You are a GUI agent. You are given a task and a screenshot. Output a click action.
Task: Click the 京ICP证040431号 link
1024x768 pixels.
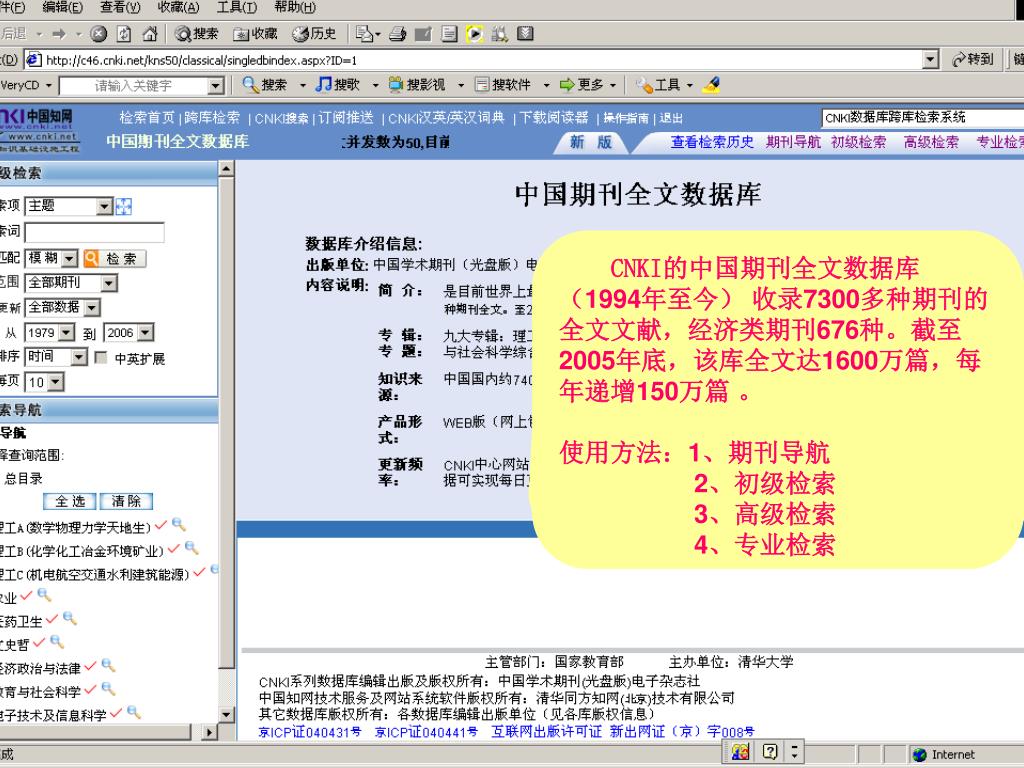(x=310, y=732)
